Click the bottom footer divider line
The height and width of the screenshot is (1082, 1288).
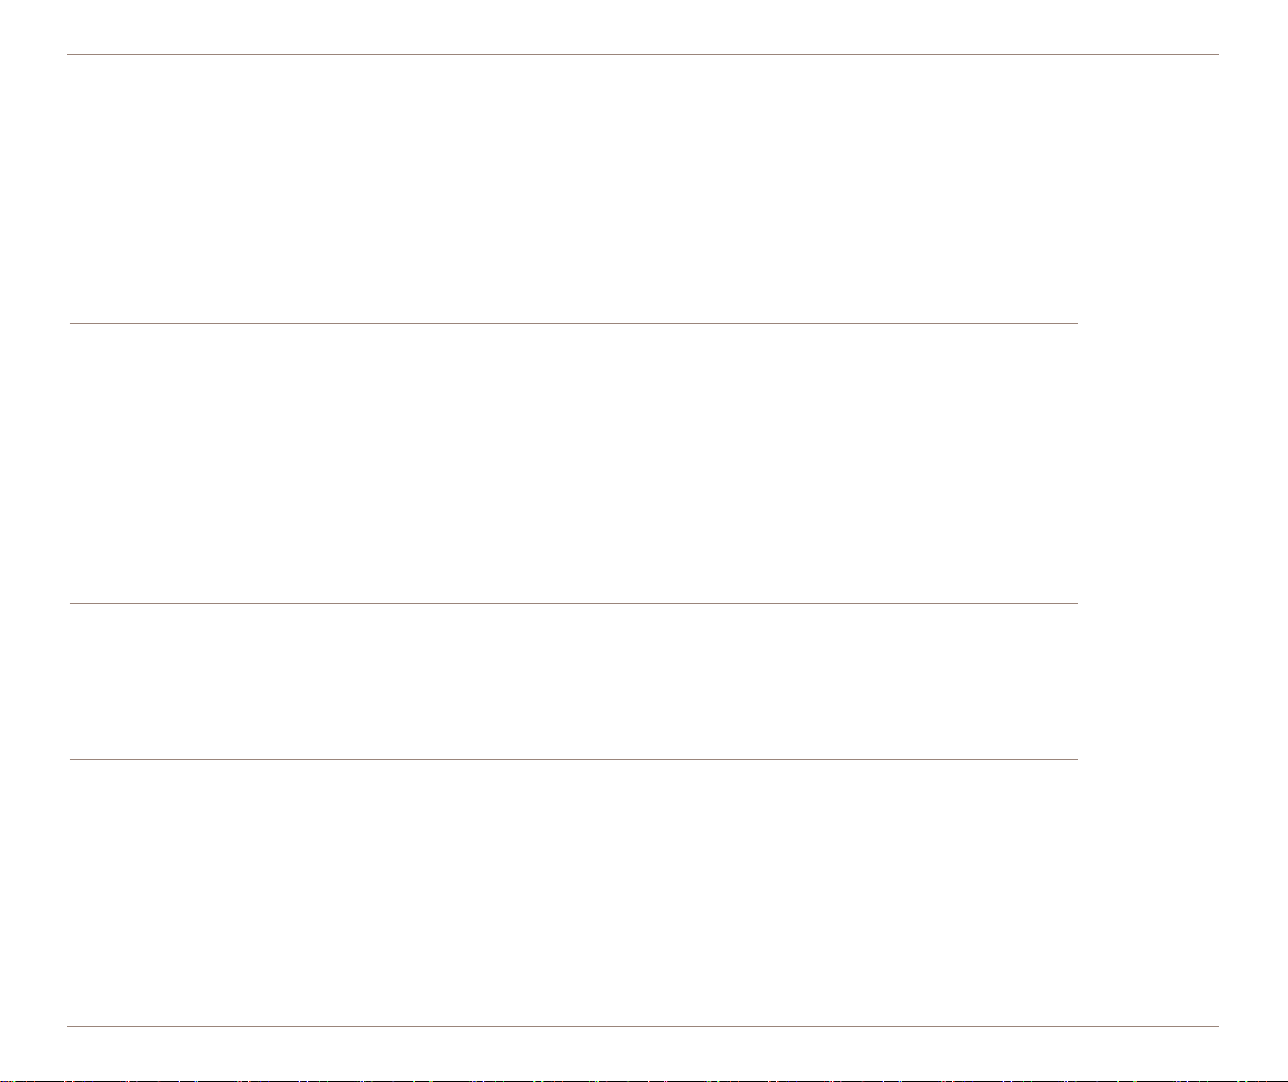tap(643, 1026)
